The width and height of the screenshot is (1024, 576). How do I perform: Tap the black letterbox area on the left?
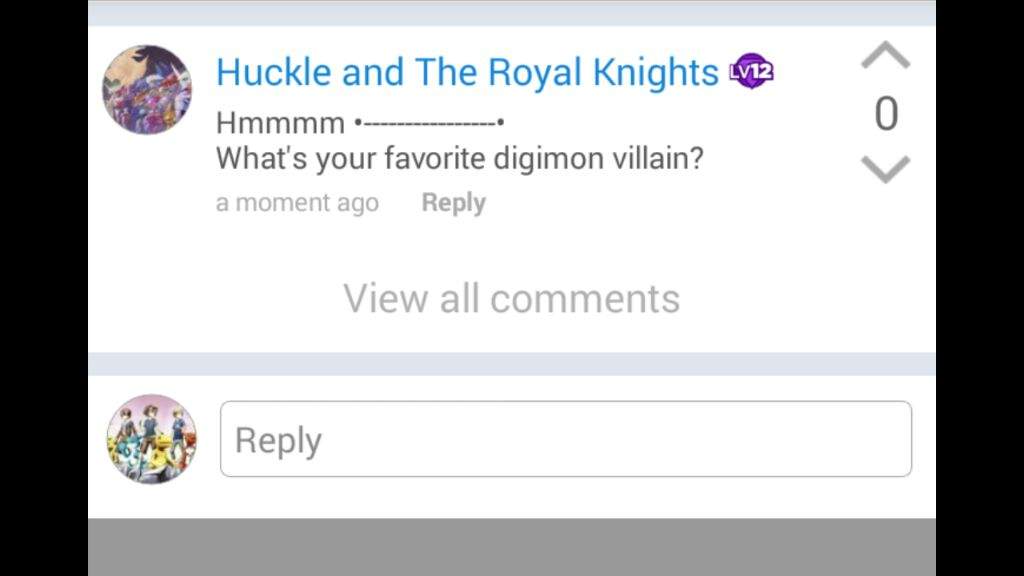coord(44,288)
